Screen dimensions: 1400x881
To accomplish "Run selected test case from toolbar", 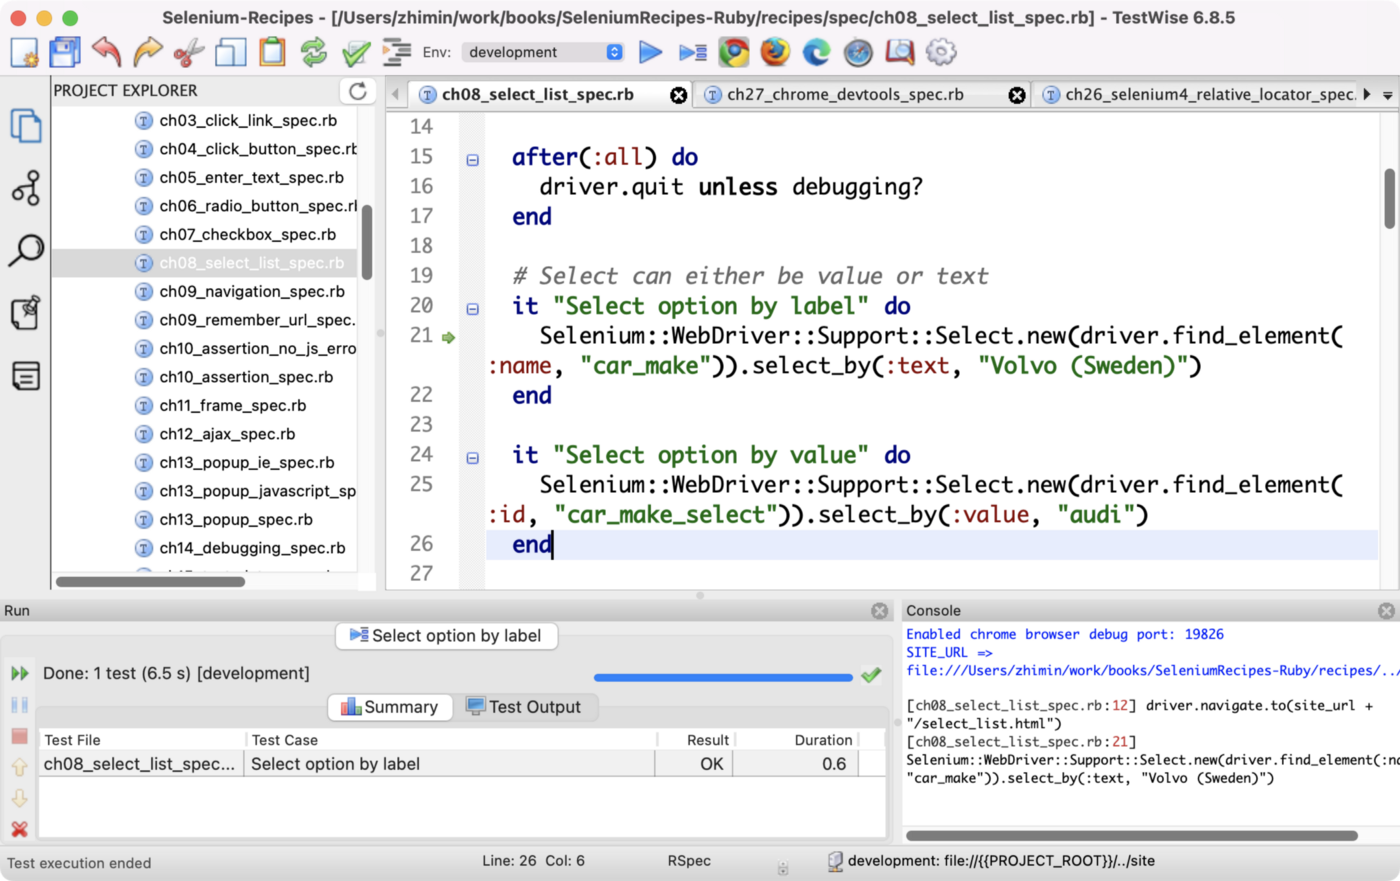I will (x=692, y=52).
